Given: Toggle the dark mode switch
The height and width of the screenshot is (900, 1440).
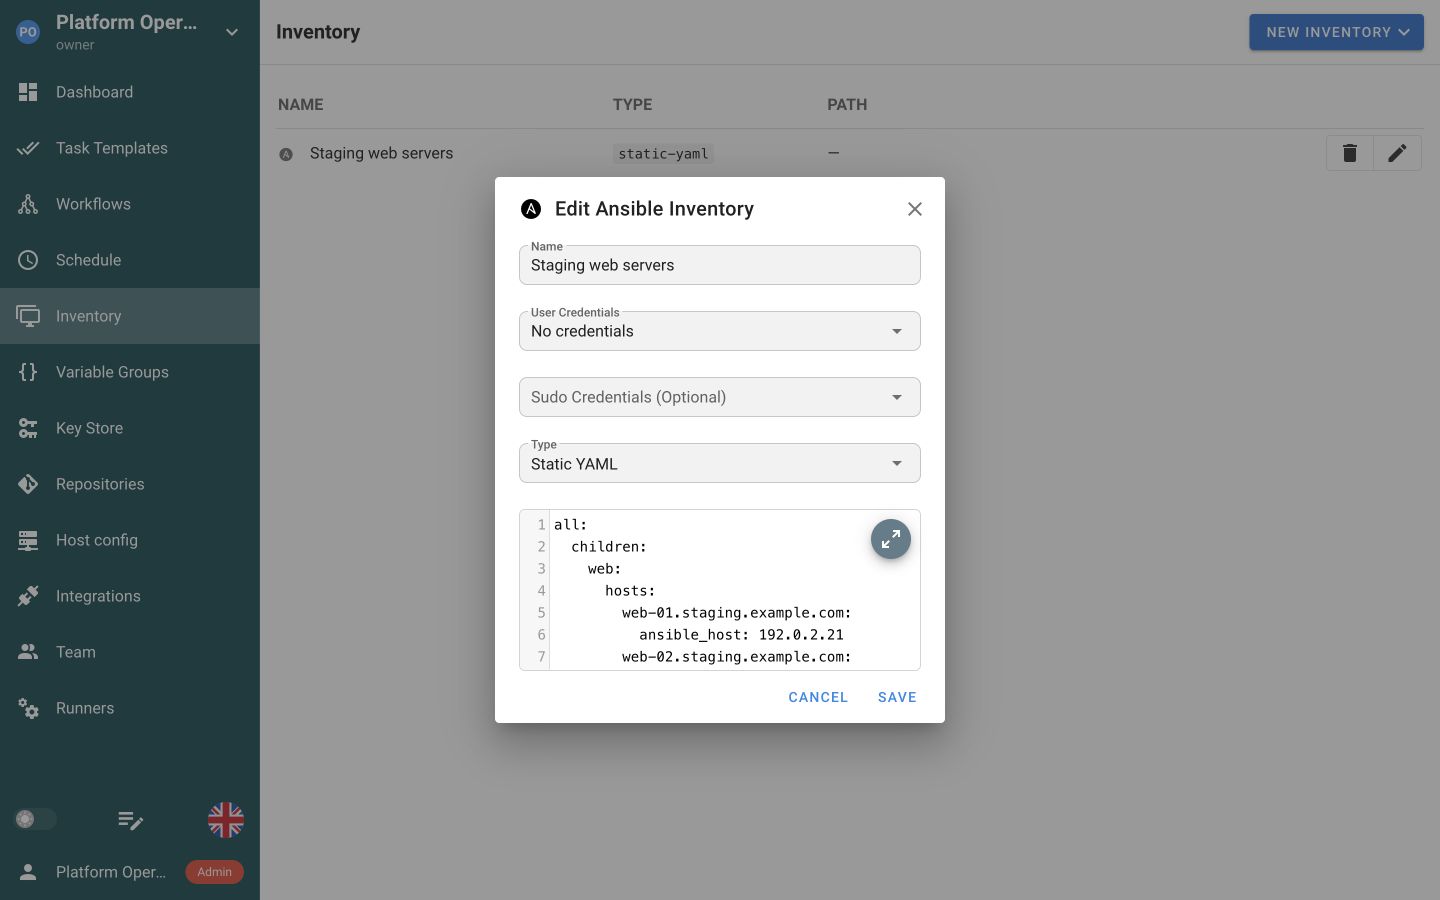Looking at the screenshot, I should click(35, 819).
